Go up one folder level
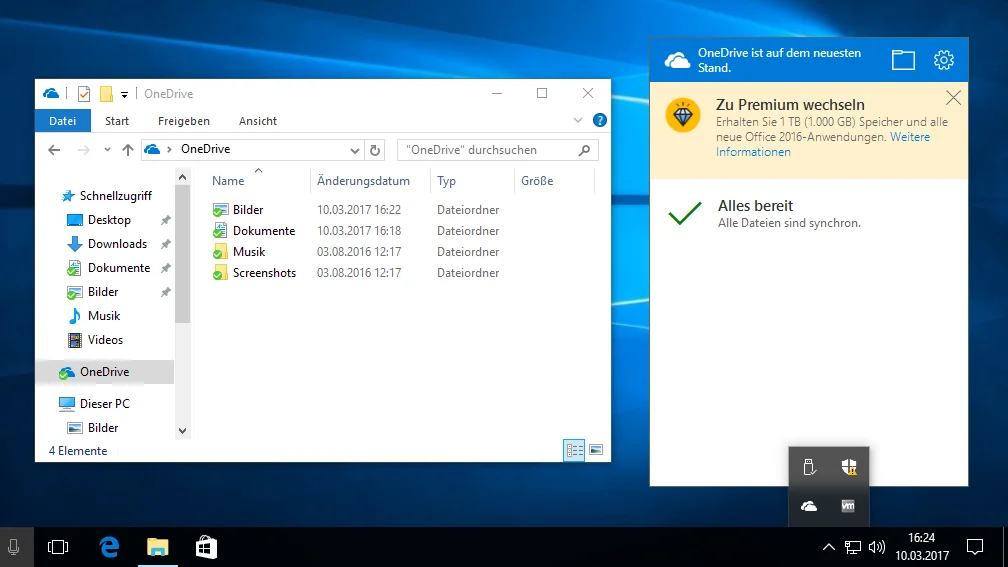Viewport: 1008px width, 567px height. (x=128, y=150)
